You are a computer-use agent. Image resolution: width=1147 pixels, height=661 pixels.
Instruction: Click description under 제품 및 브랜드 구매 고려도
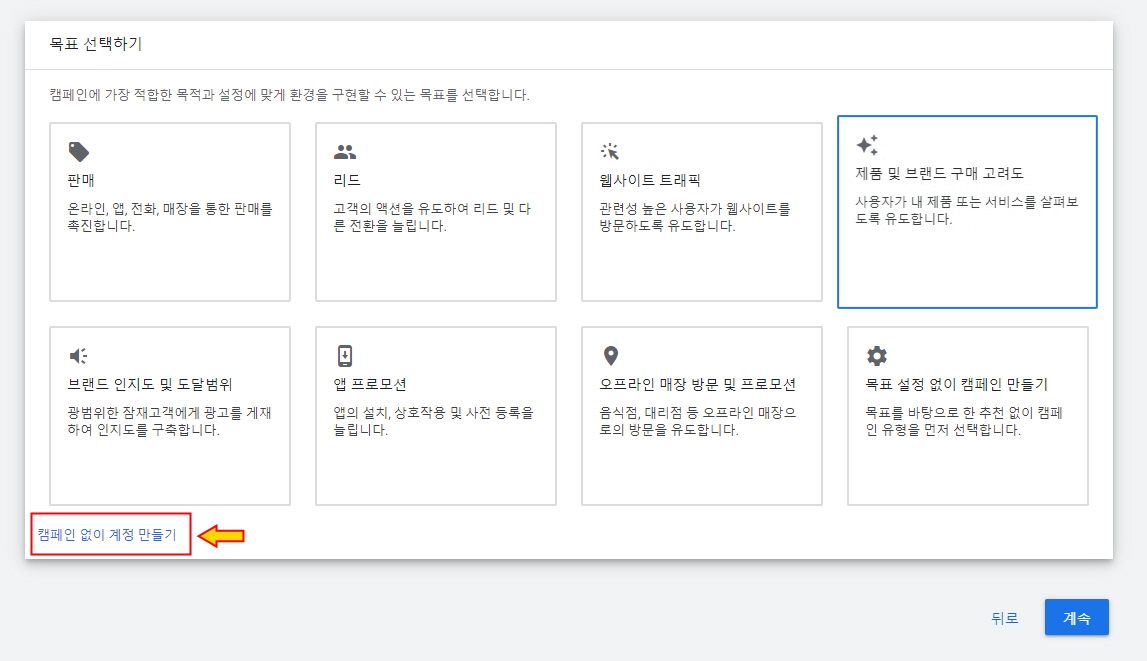coord(966,210)
